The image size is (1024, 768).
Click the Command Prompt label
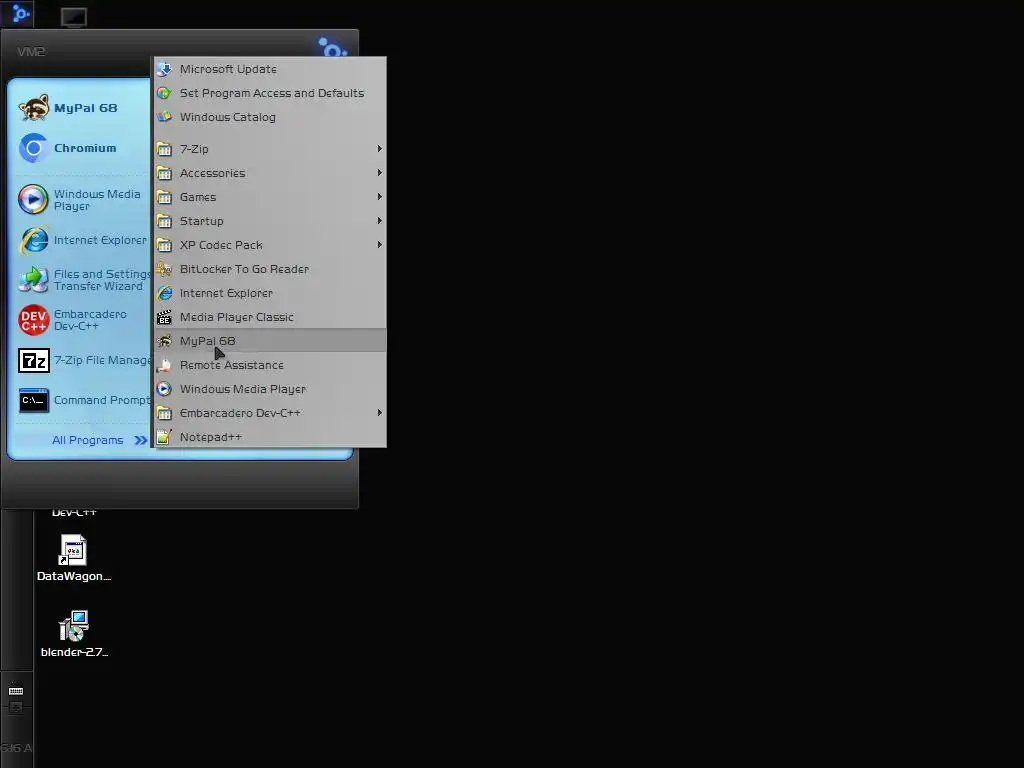point(102,400)
